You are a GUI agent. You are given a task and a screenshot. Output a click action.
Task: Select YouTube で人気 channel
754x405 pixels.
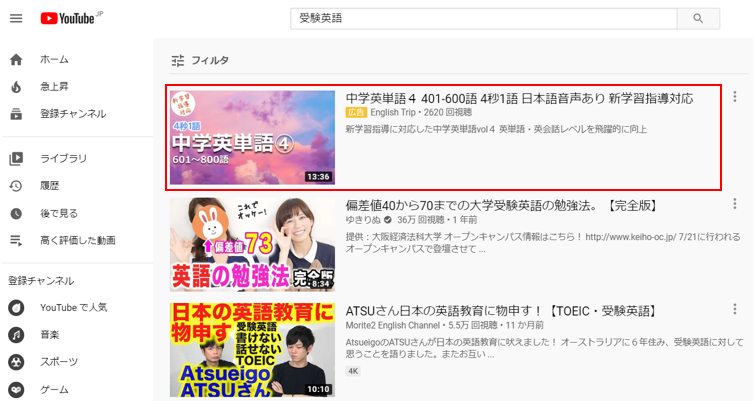coord(74,307)
